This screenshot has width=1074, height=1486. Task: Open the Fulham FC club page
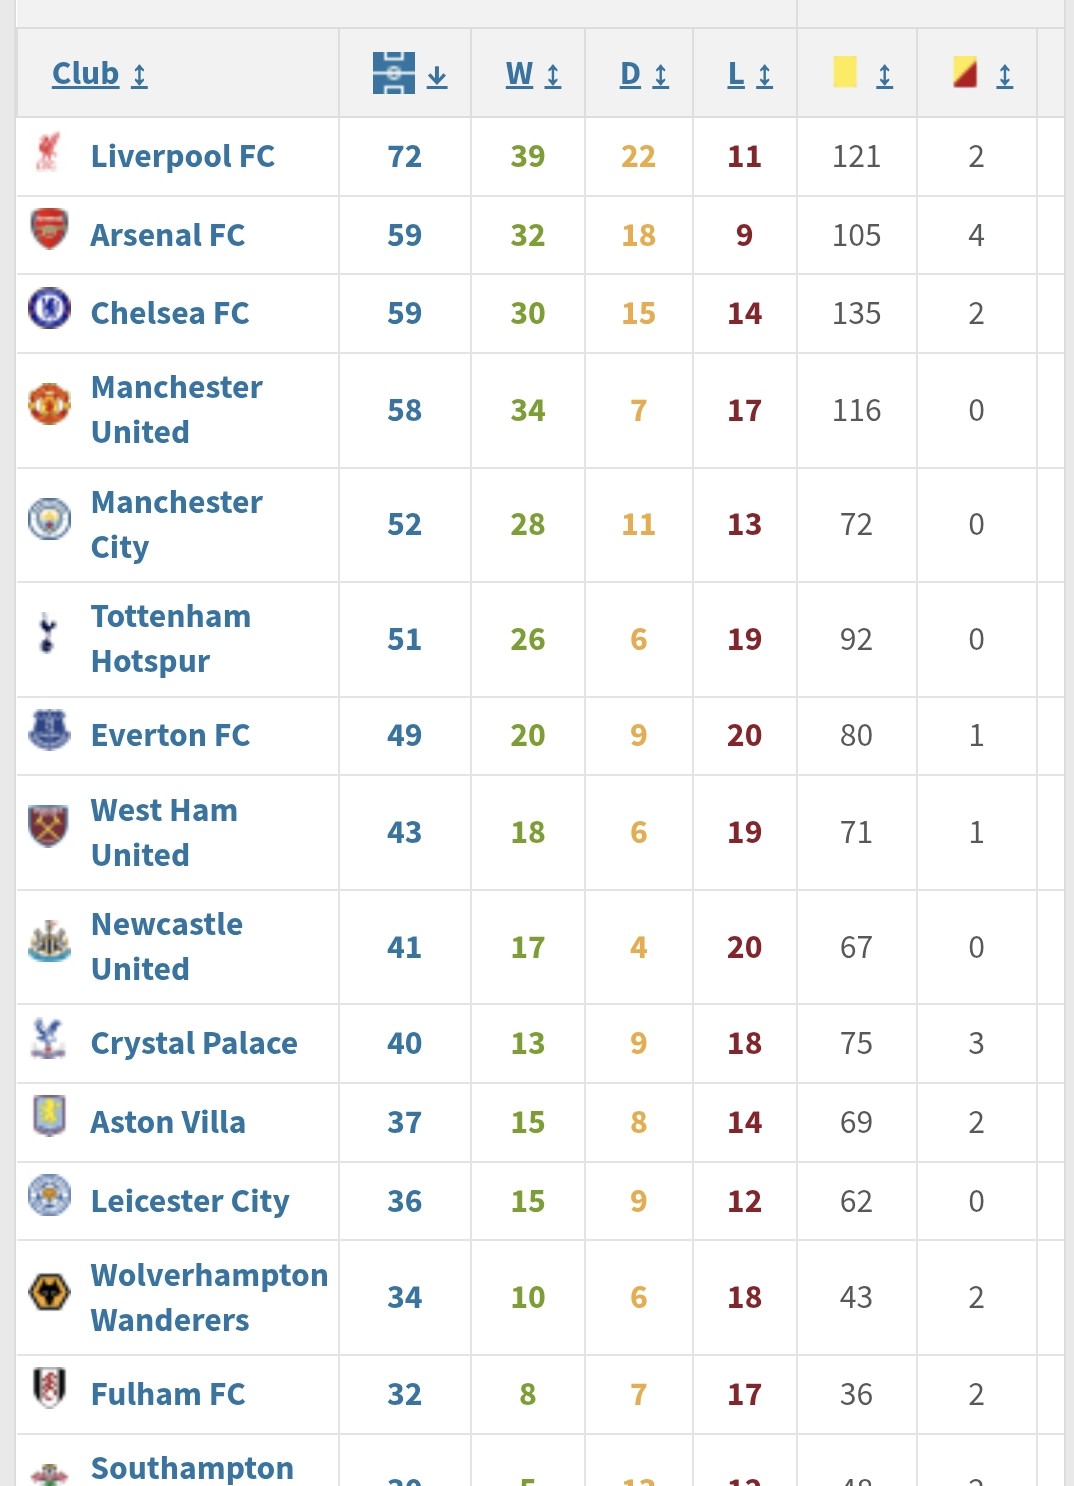pos(168,1393)
